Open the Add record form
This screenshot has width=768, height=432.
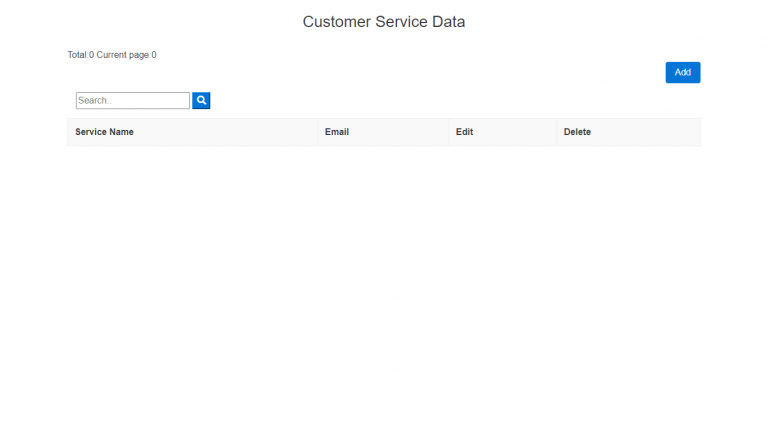(x=682, y=72)
